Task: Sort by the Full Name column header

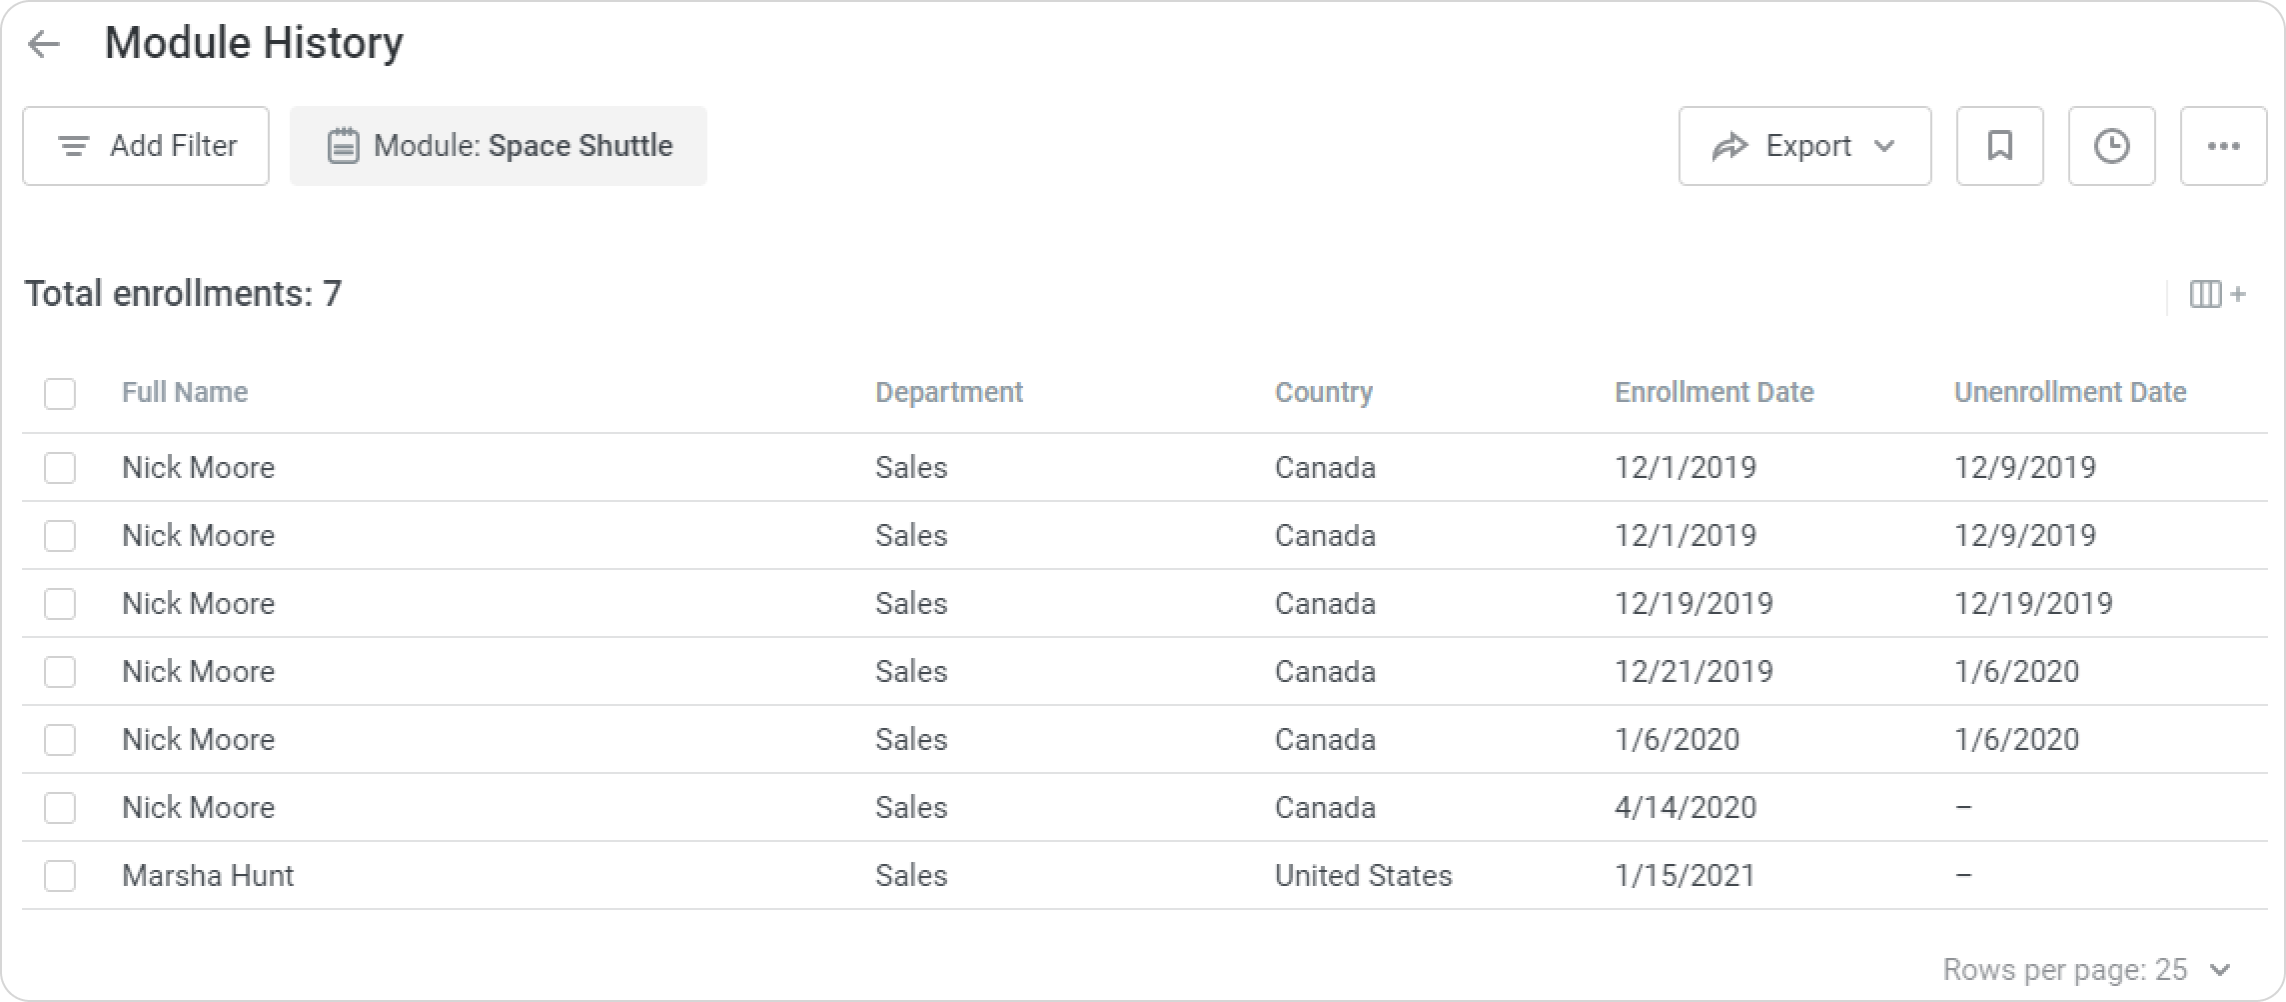Action: (x=185, y=392)
